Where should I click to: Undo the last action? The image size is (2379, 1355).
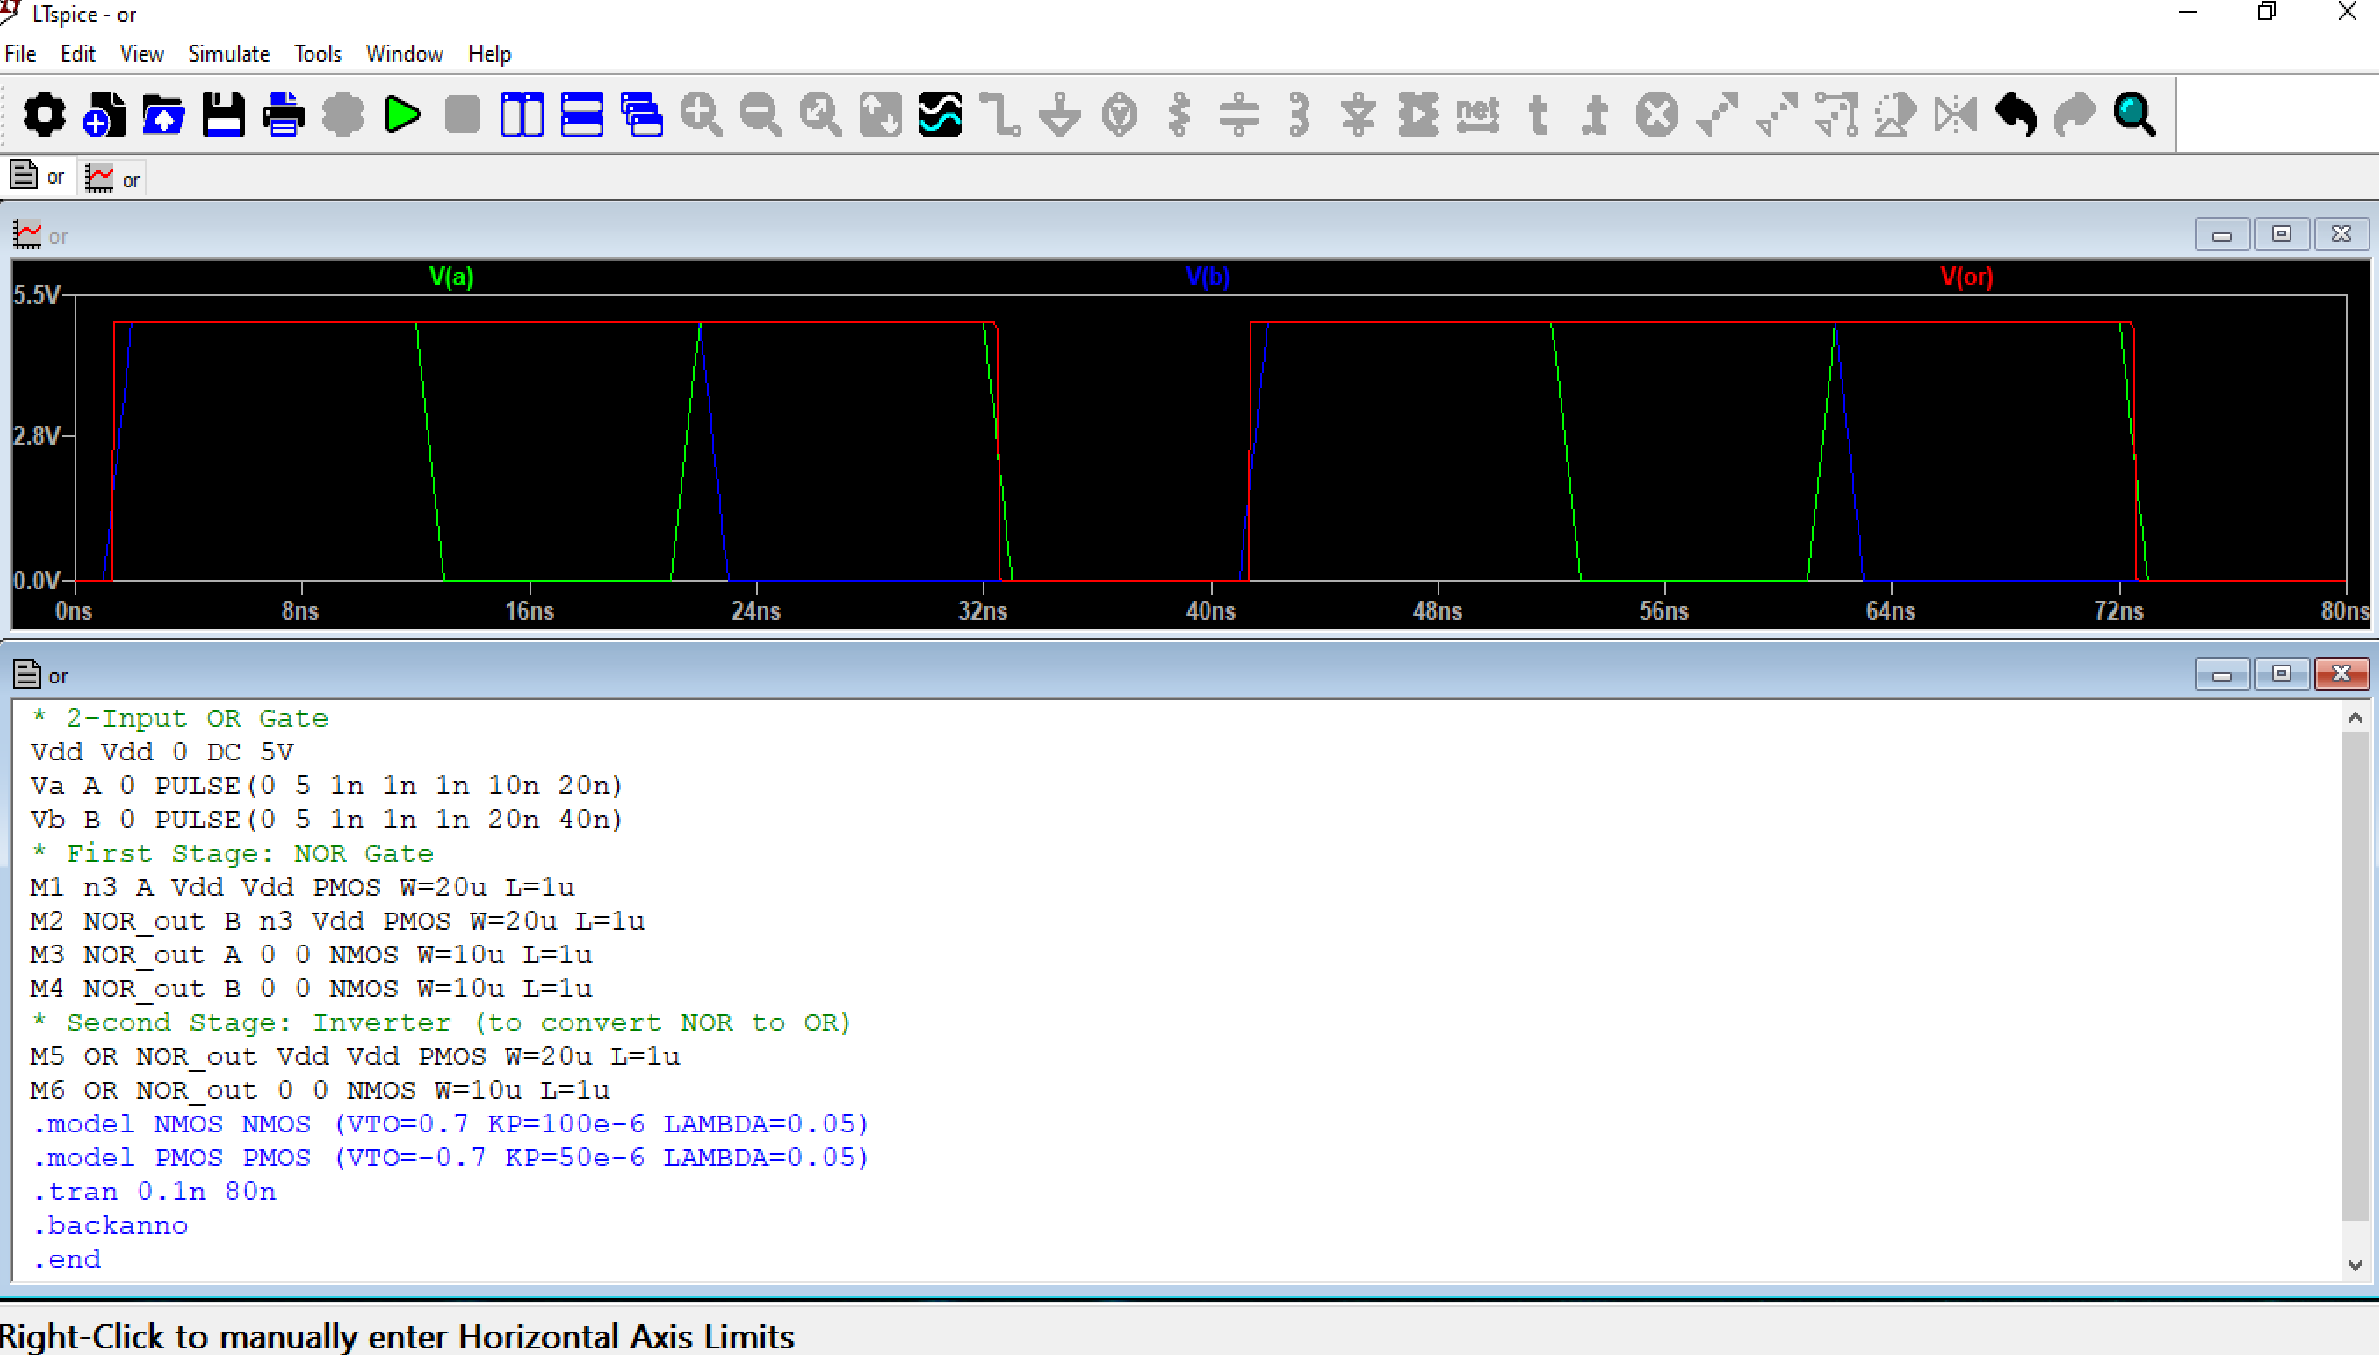click(x=2016, y=115)
